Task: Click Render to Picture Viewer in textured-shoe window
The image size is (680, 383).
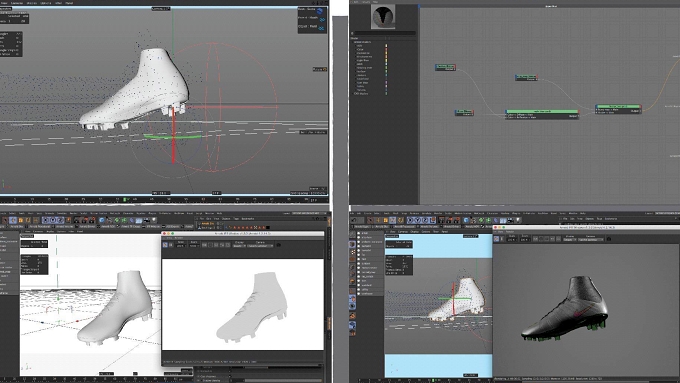Action: click(x=449, y=220)
